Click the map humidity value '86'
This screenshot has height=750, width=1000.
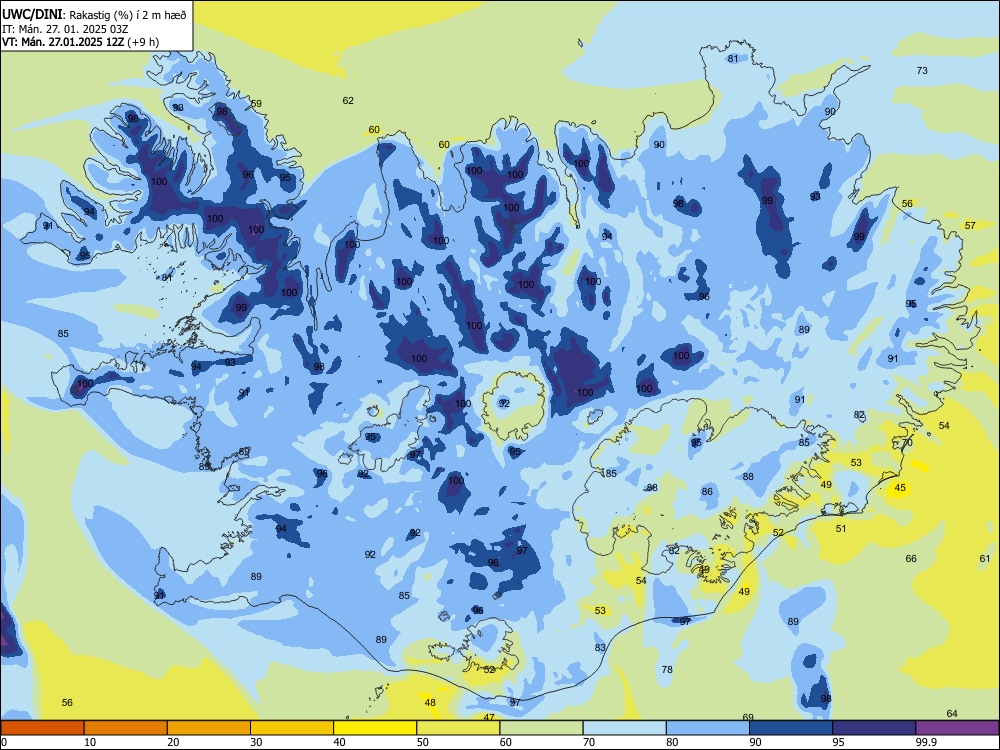[707, 492]
